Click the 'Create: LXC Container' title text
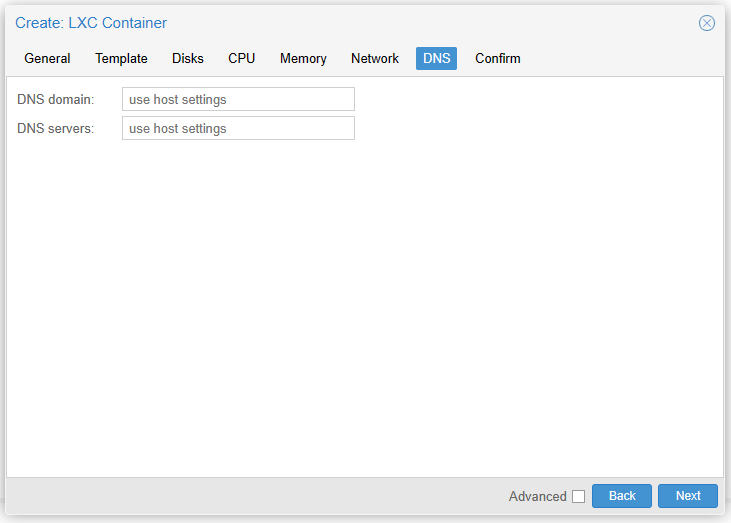The height and width of the screenshot is (523, 731). point(91,23)
